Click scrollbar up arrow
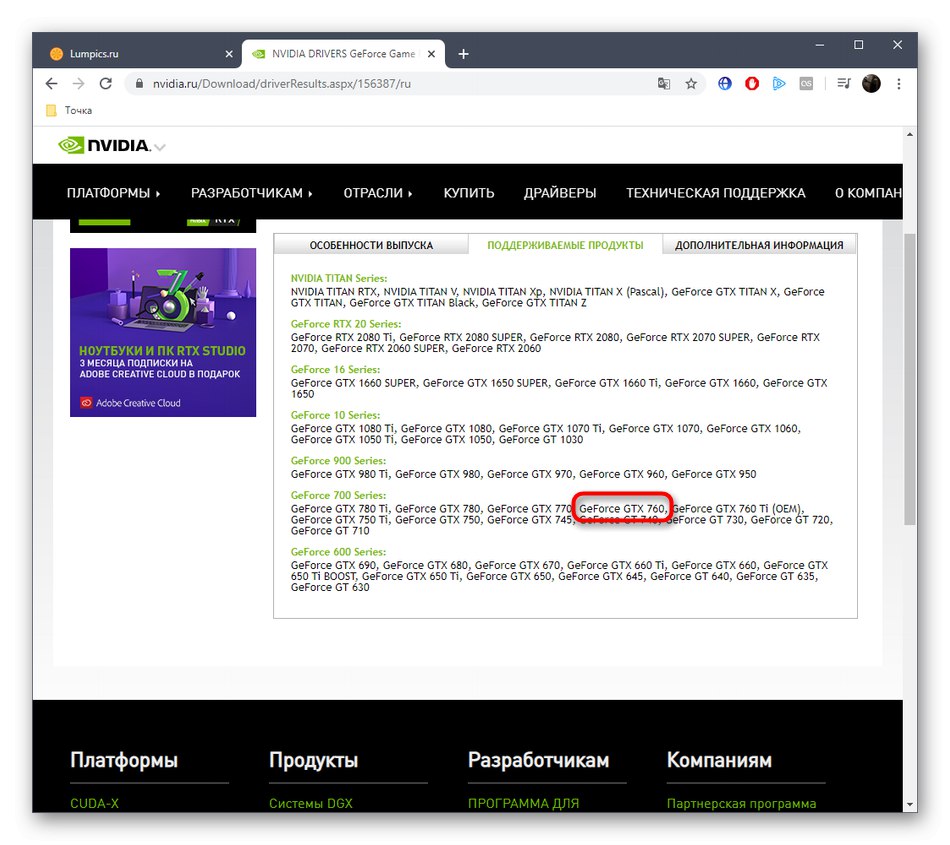Screen dimensions: 950x845 click(909, 134)
